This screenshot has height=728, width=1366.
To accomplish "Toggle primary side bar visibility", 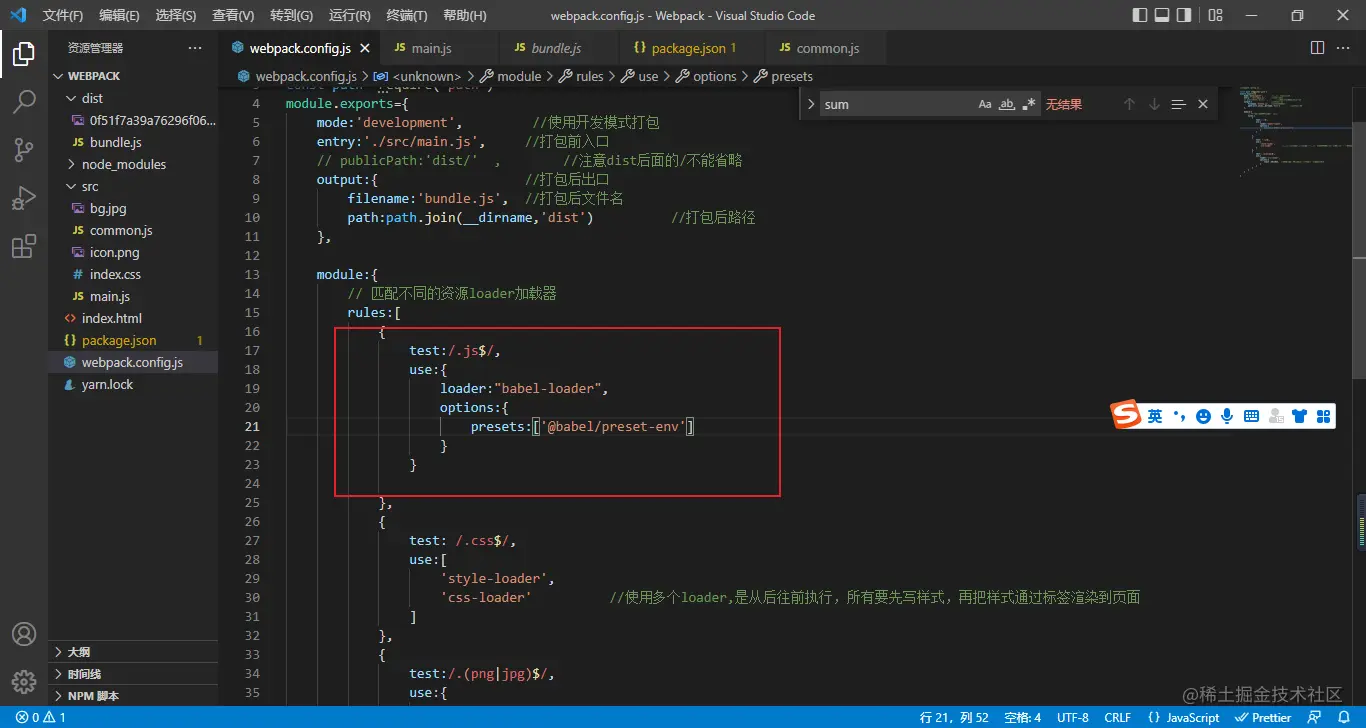I will pyautogui.click(x=1140, y=15).
